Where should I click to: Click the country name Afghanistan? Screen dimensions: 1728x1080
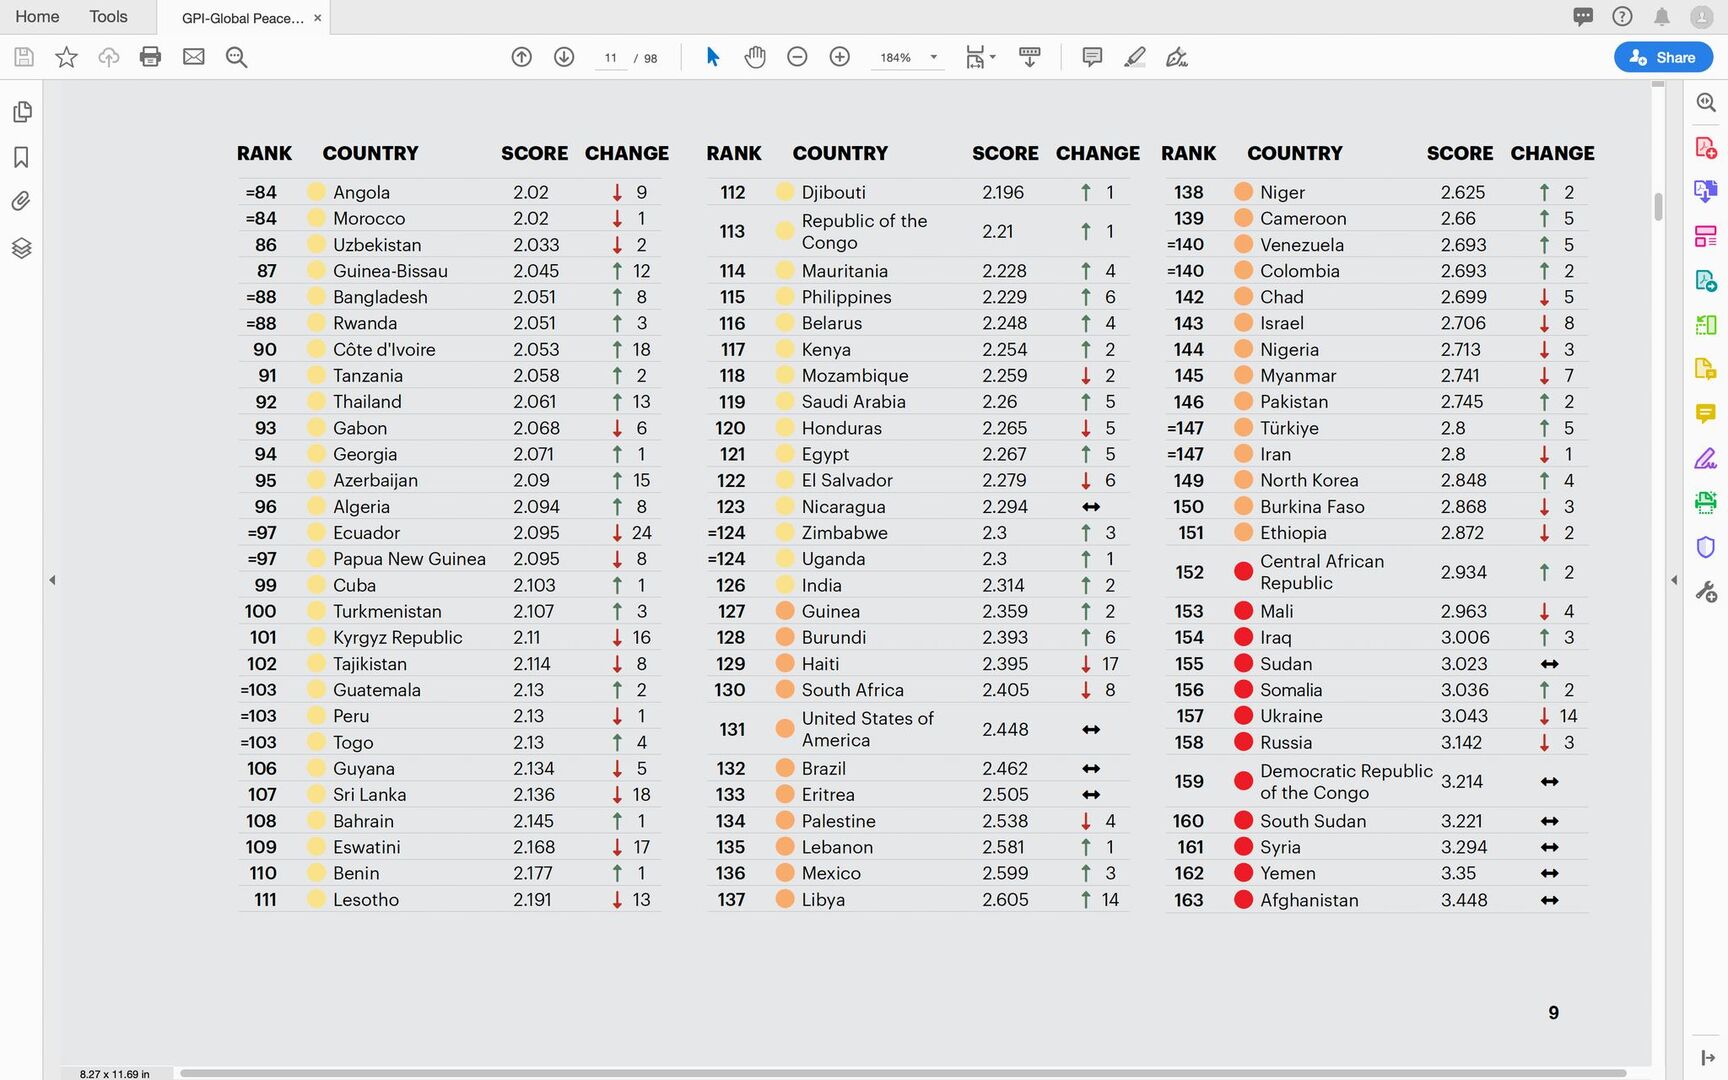point(1309,900)
